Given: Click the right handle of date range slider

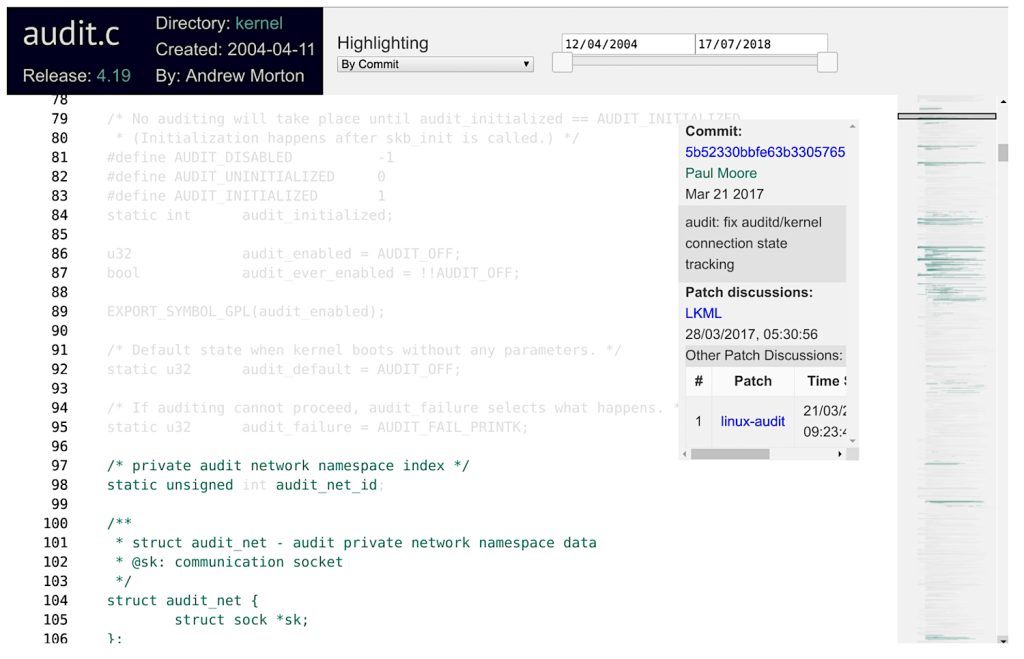Looking at the screenshot, I should 827,62.
